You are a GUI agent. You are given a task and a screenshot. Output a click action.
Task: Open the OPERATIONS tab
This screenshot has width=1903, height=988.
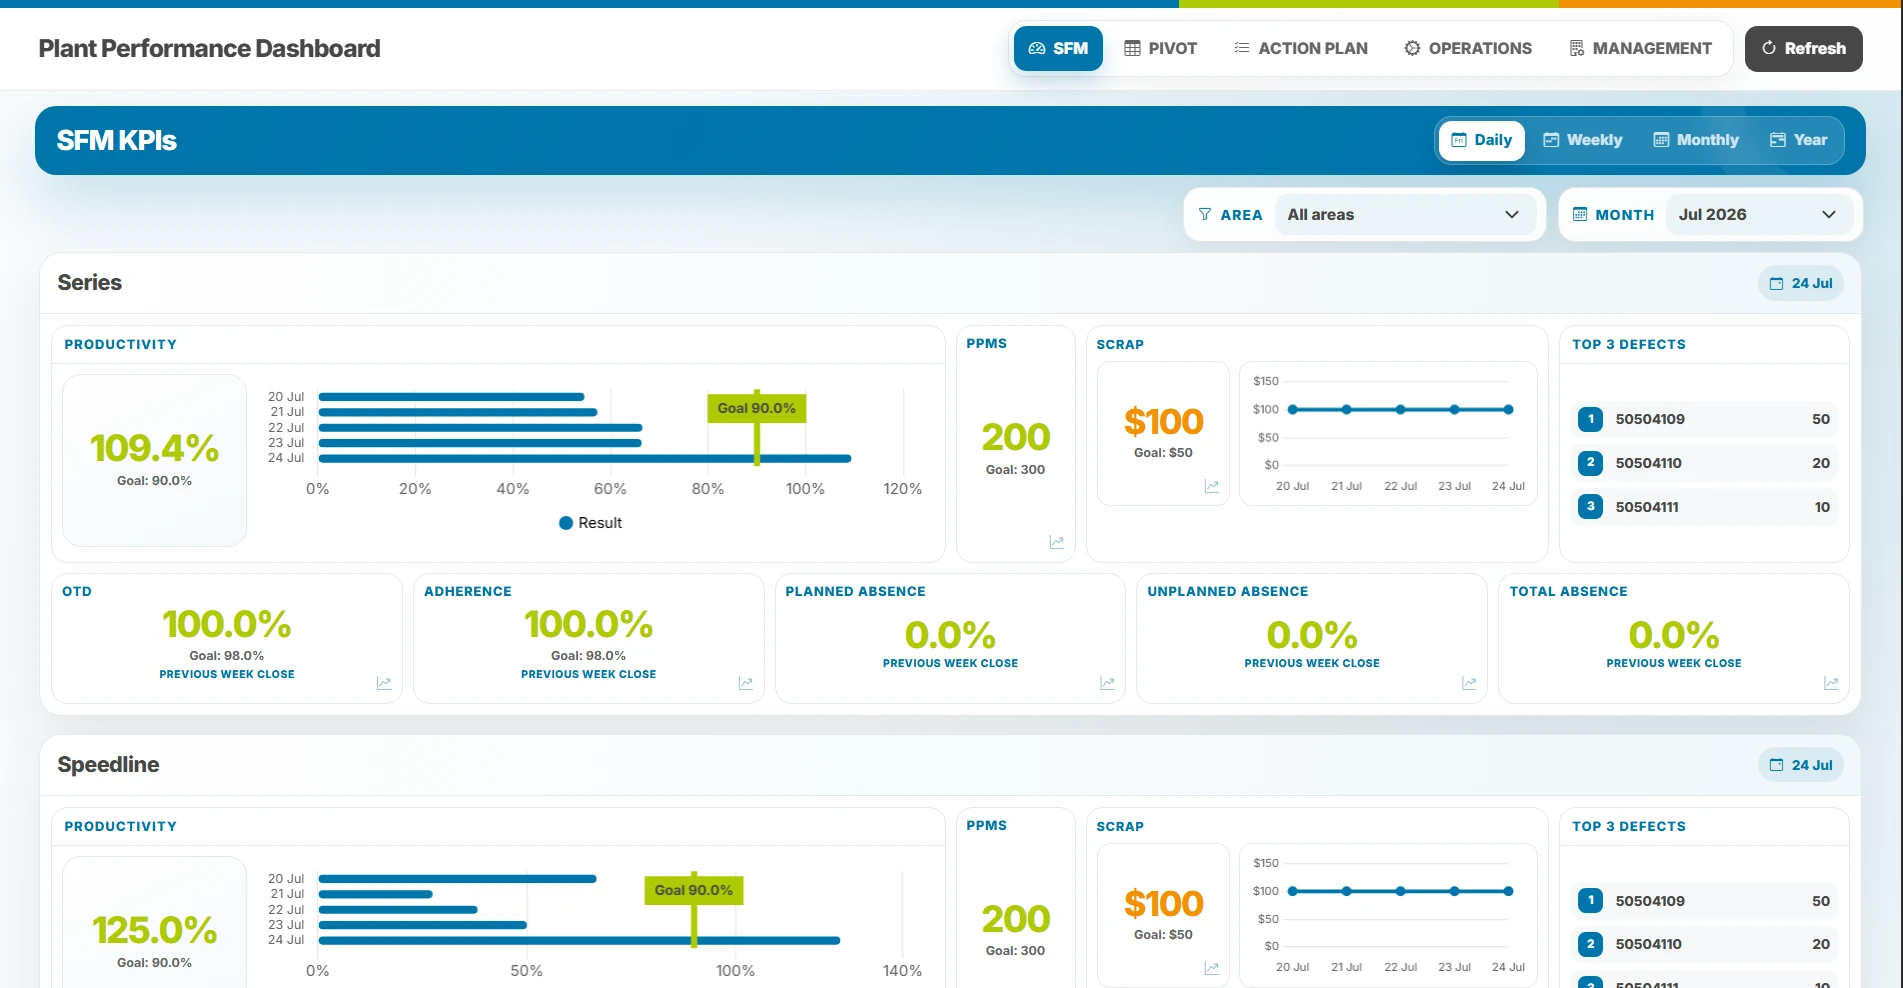coord(1468,48)
